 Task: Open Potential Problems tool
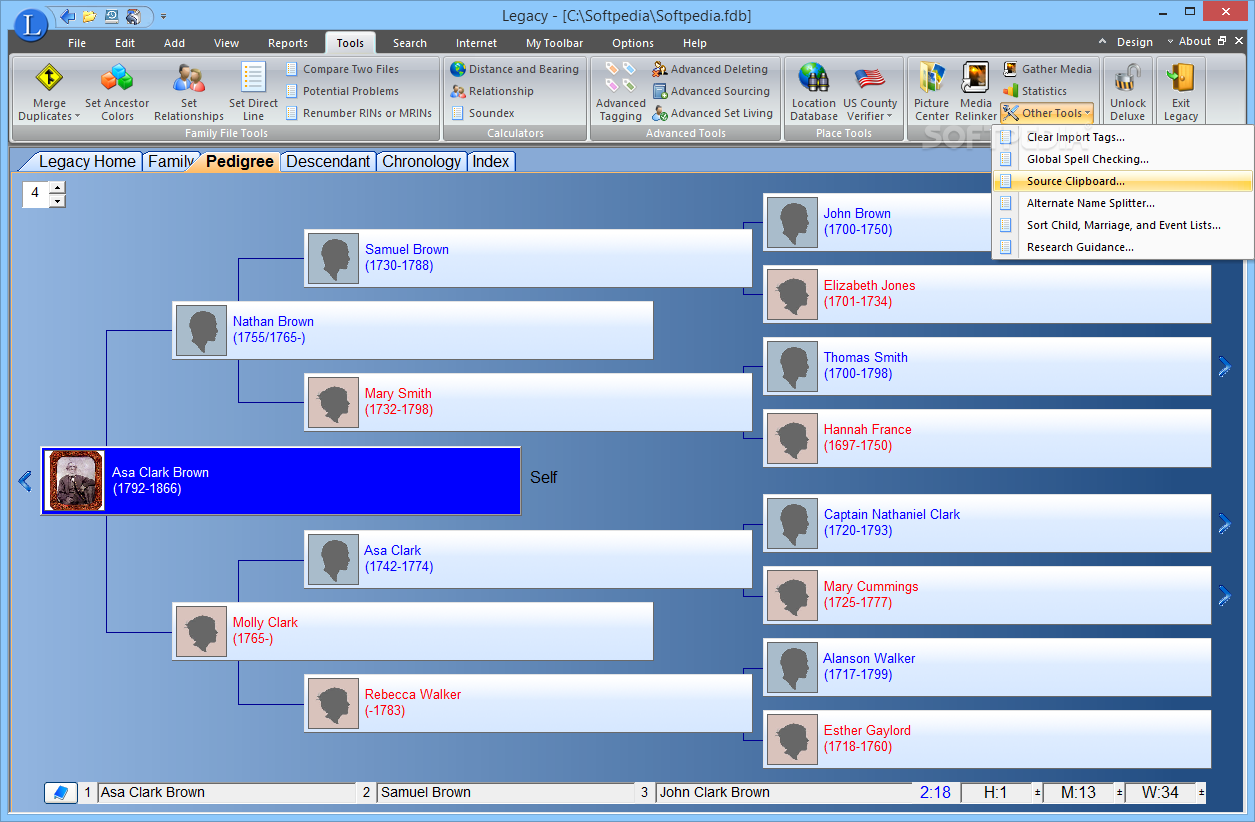340,91
